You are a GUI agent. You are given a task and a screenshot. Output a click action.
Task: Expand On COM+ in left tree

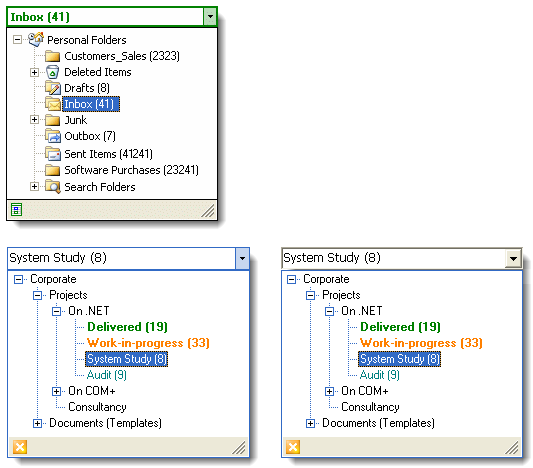56,391
